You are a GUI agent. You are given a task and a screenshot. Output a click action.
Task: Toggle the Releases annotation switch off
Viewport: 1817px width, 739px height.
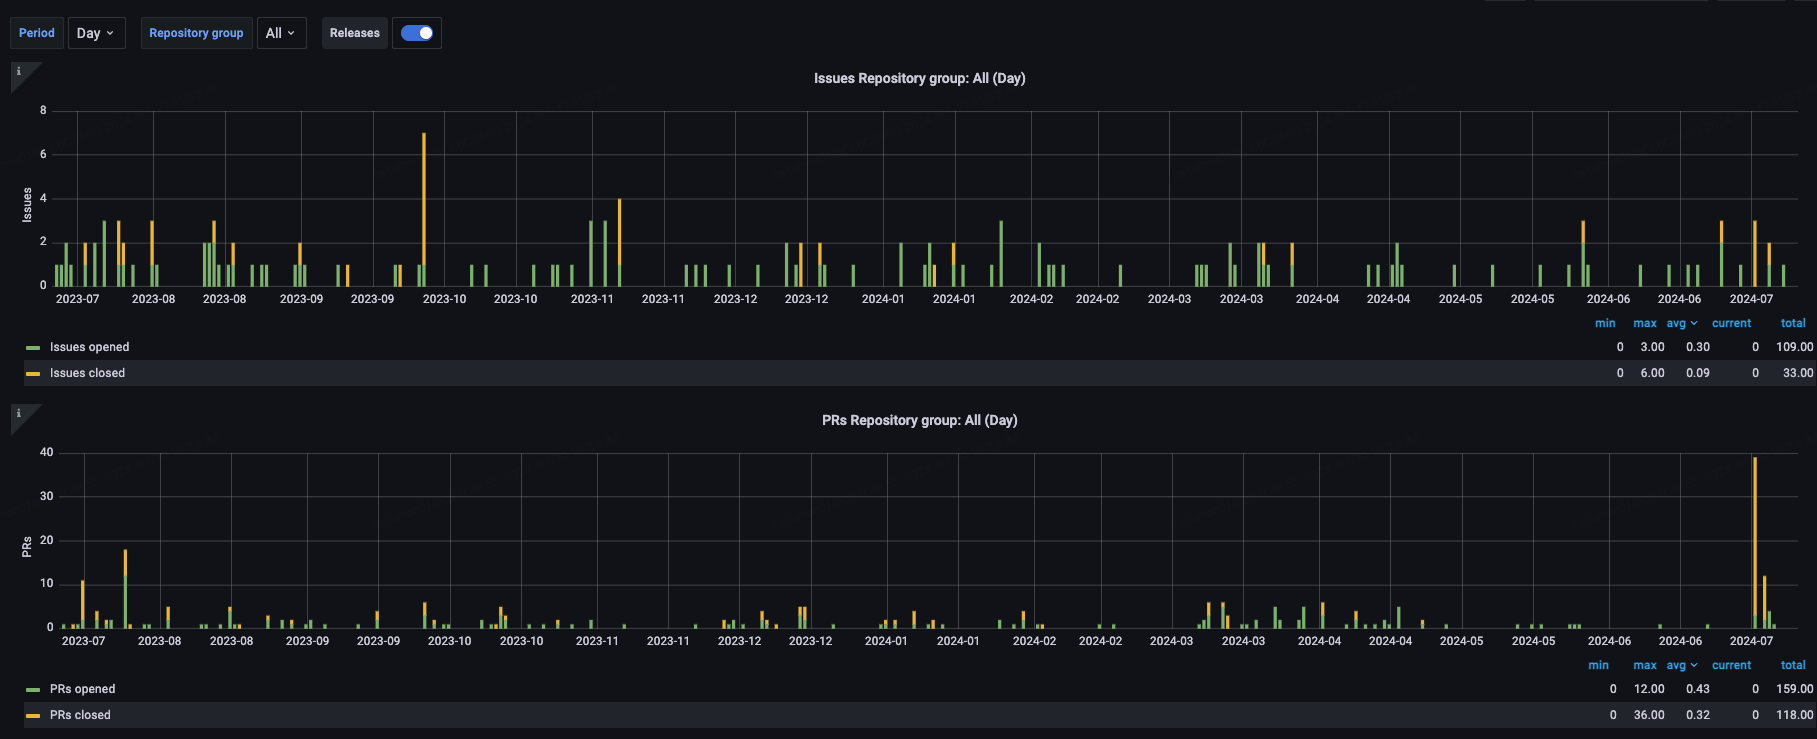coord(417,33)
